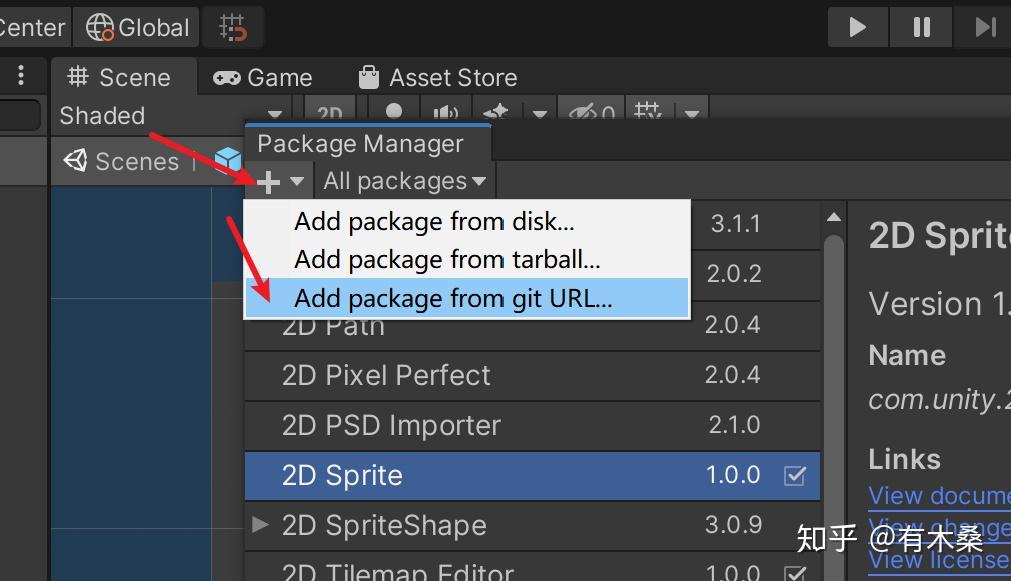The height and width of the screenshot is (581, 1011).
Task: Click the plus add-package icon
Action: [x=268, y=182]
